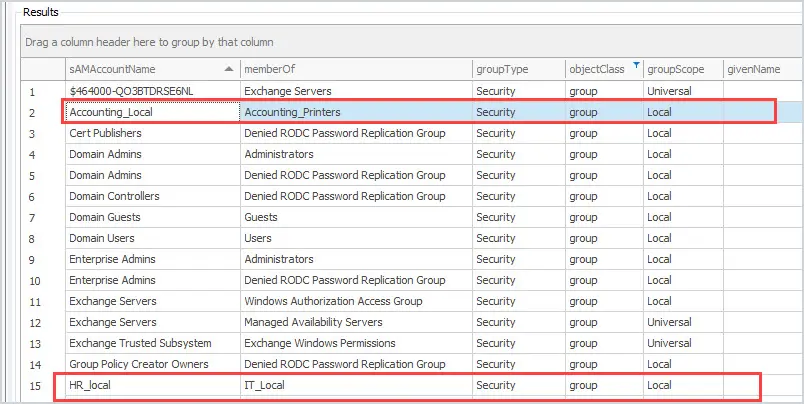The width and height of the screenshot is (804, 404).
Task: Click the Guests memberOf cell
Action: [x=356, y=217]
